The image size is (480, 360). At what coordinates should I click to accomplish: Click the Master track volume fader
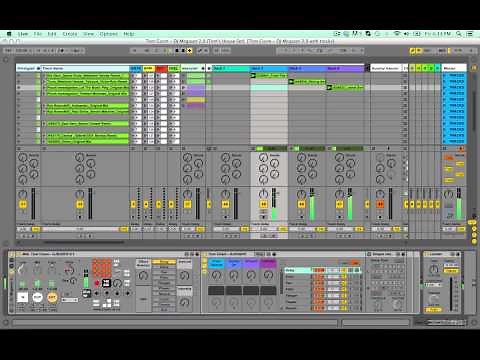459,204
